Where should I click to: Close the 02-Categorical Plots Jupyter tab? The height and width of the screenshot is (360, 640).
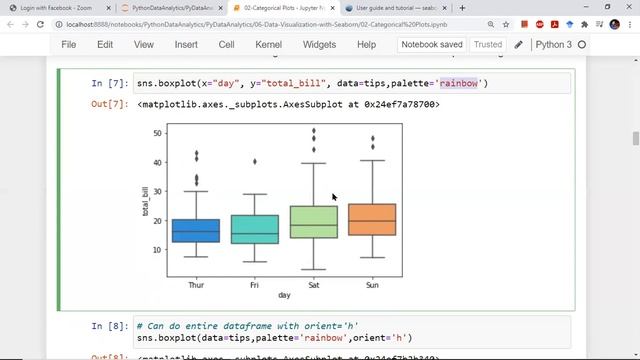[x=332, y=8]
